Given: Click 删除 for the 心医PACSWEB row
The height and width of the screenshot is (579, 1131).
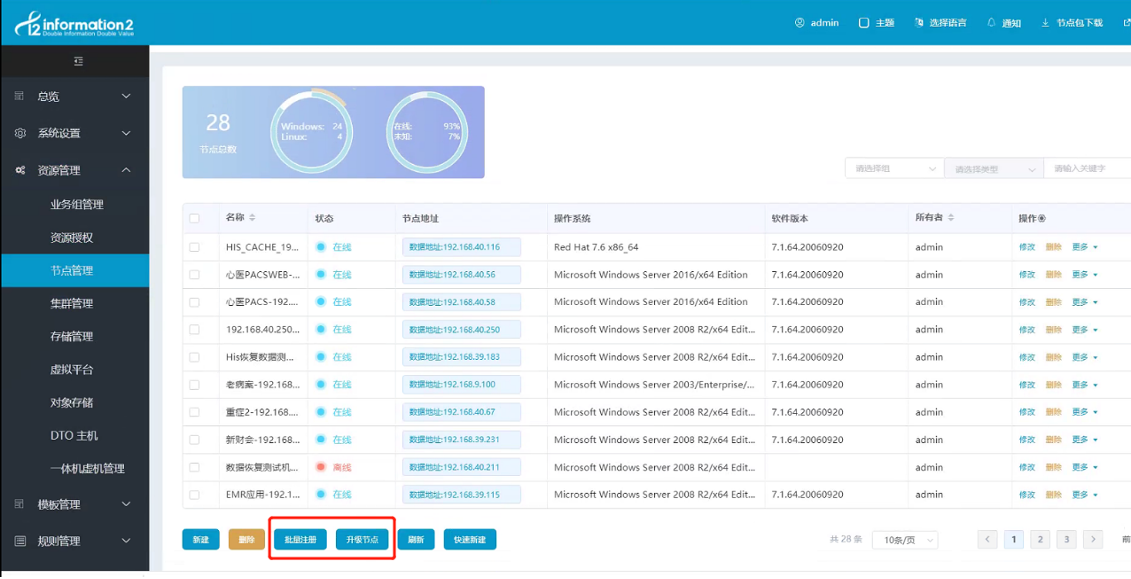Looking at the screenshot, I should click(1054, 275).
